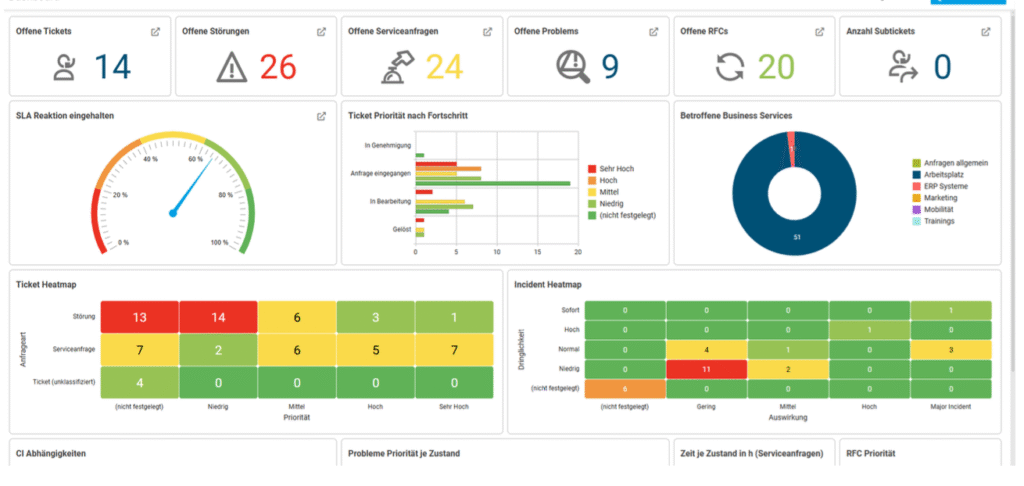Viewport: 1024px width, 486px height.
Task: Toggle Sehr Hoch legend entry
Action: coord(611,169)
